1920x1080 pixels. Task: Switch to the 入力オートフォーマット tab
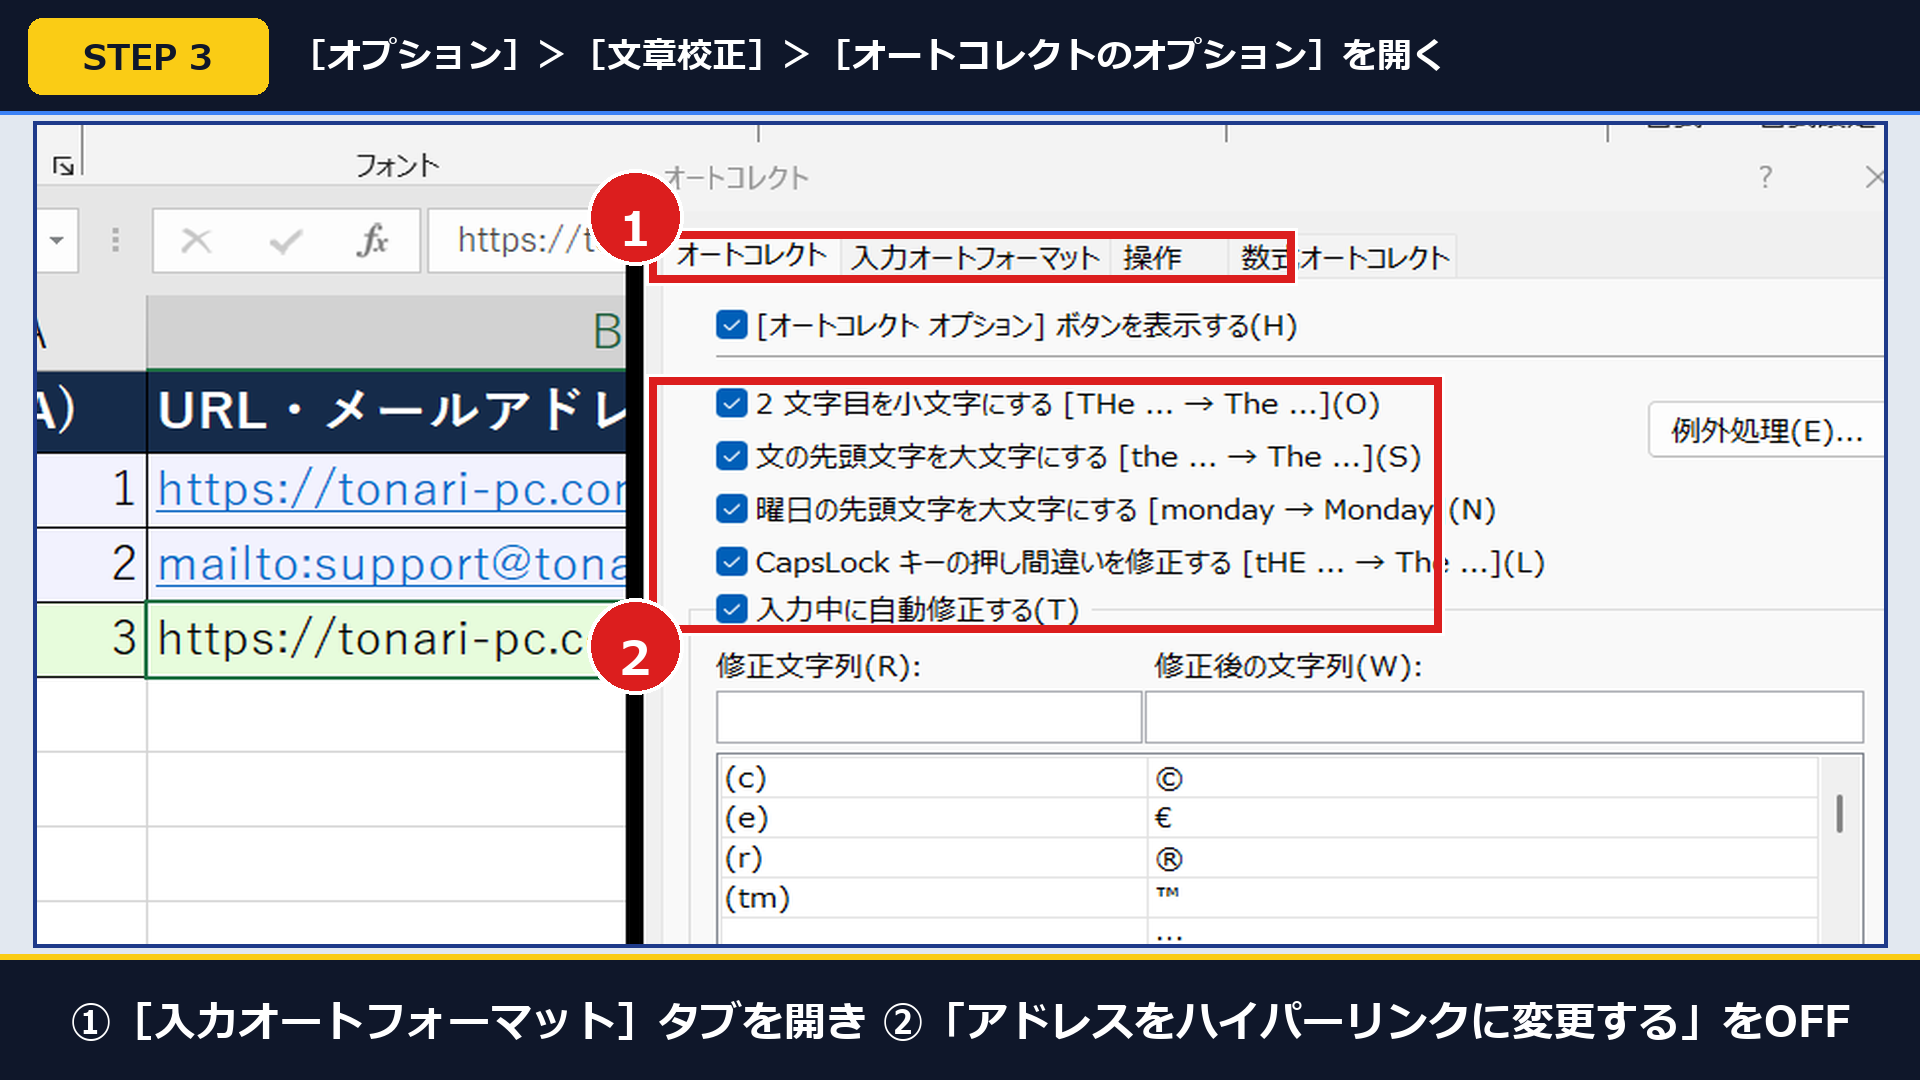tap(975, 258)
